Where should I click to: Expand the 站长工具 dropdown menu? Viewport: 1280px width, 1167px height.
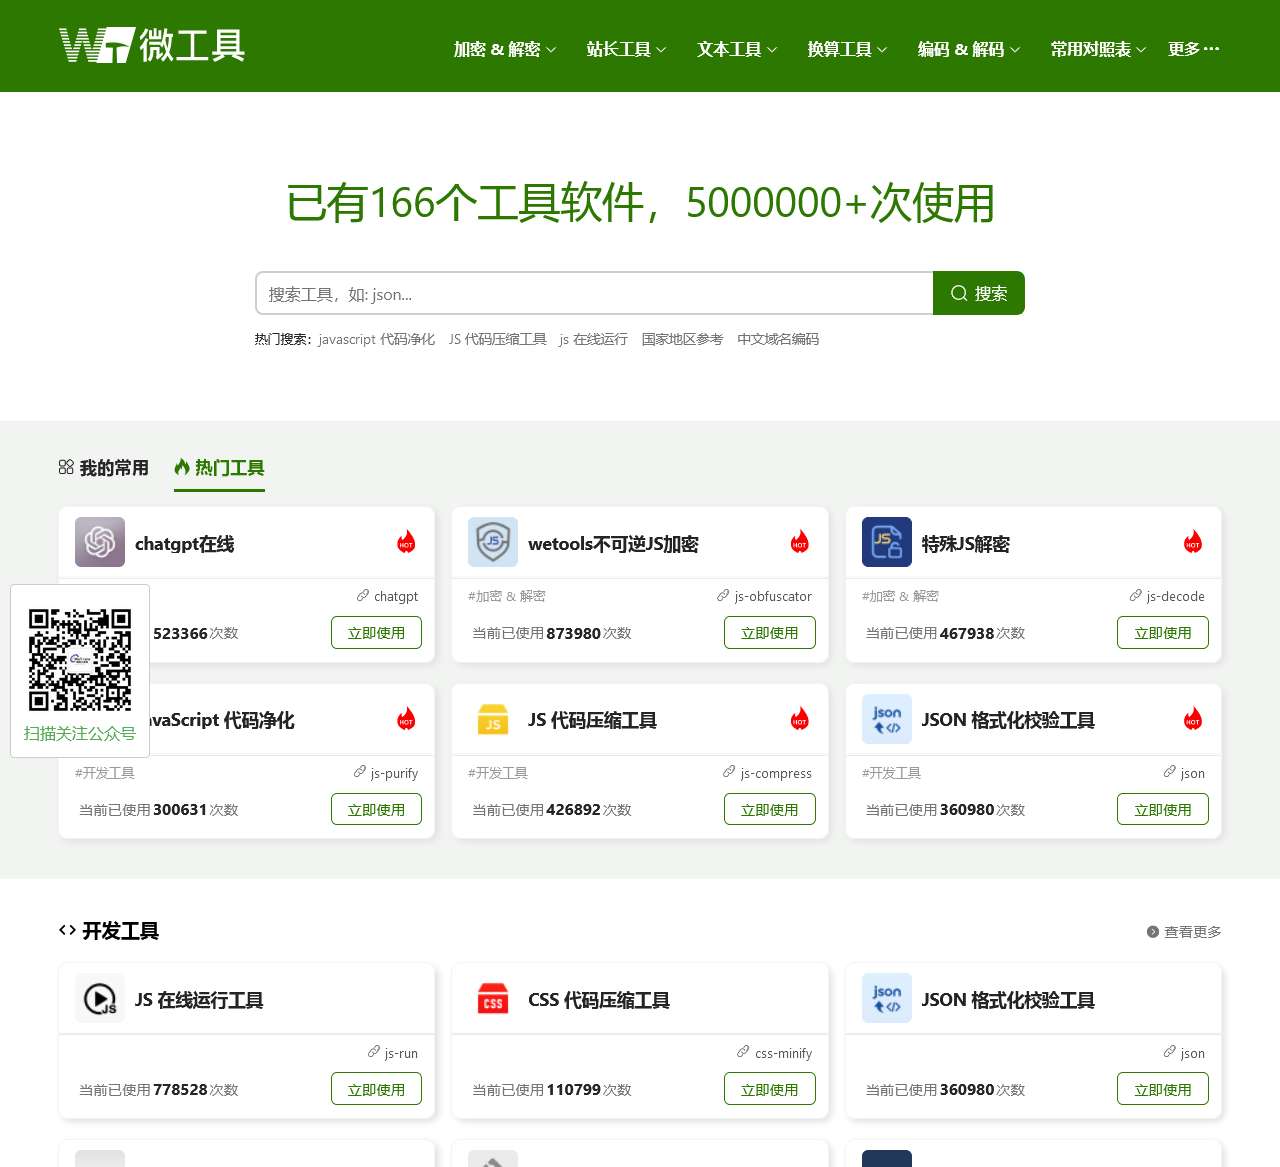[x=626, y=49]
